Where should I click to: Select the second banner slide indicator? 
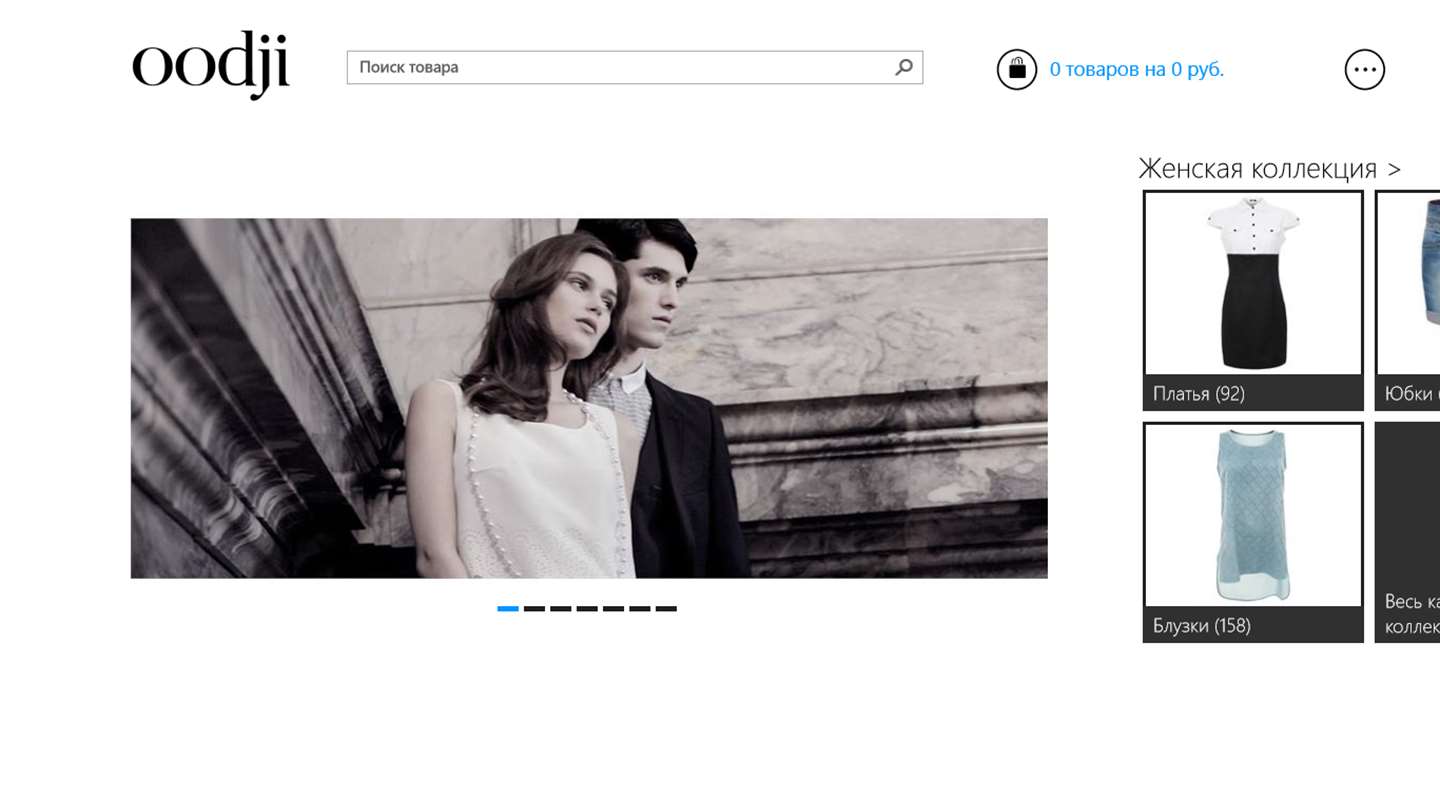coord(534,608)
